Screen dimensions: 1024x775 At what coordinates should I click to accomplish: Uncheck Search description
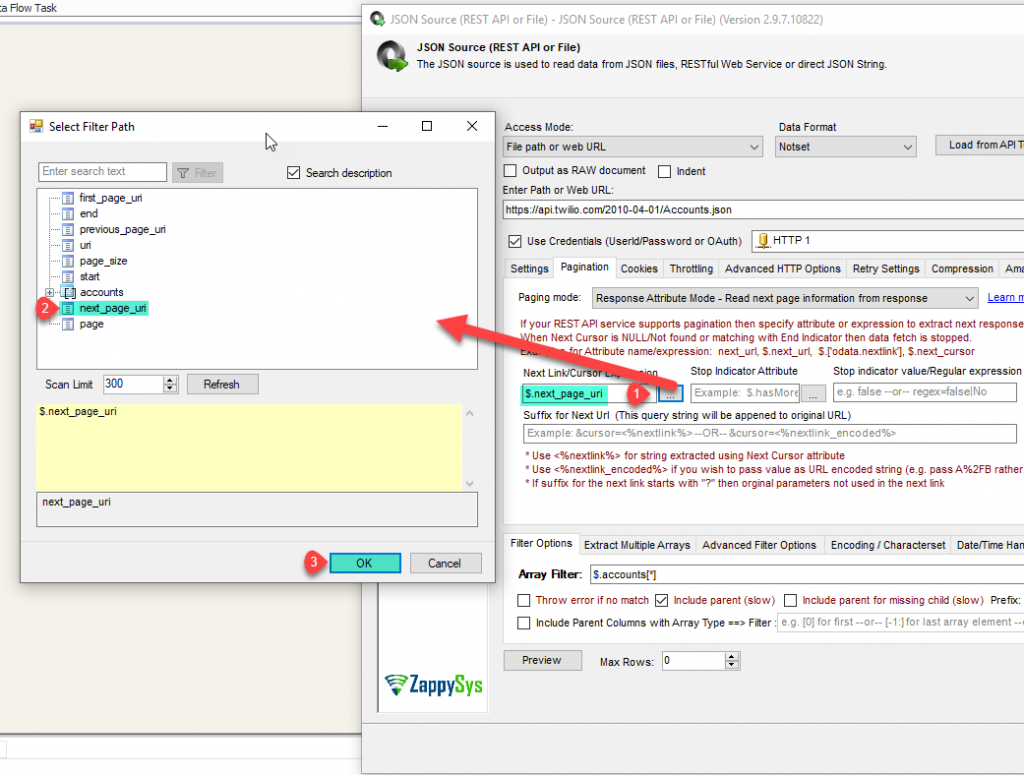(293, 170)
